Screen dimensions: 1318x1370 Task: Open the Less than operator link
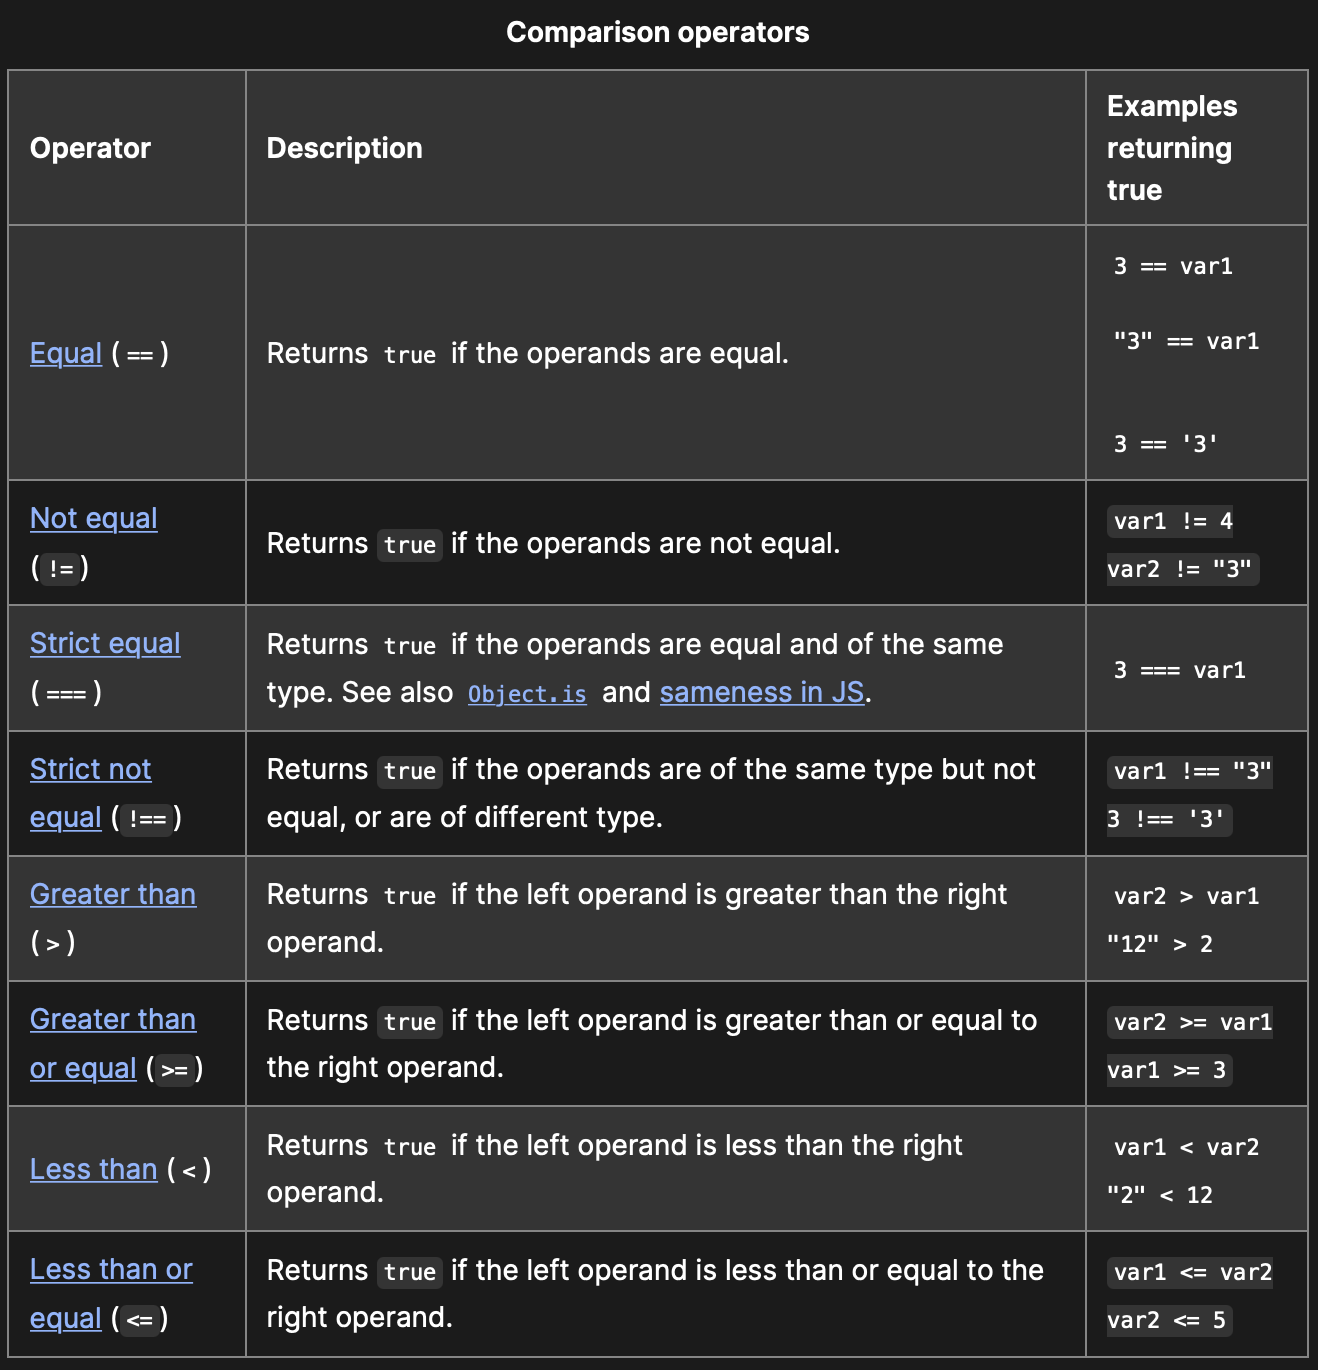94,1169
